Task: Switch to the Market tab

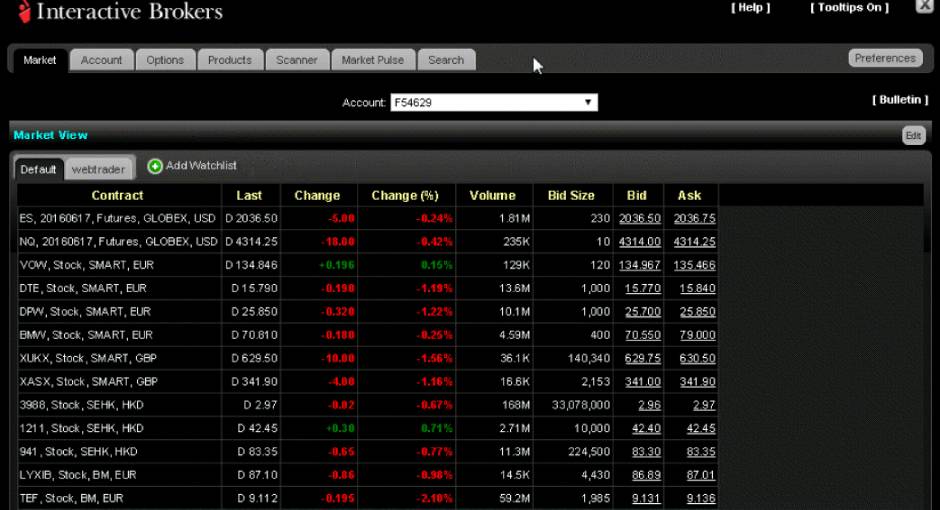Action: coord(40,60)
